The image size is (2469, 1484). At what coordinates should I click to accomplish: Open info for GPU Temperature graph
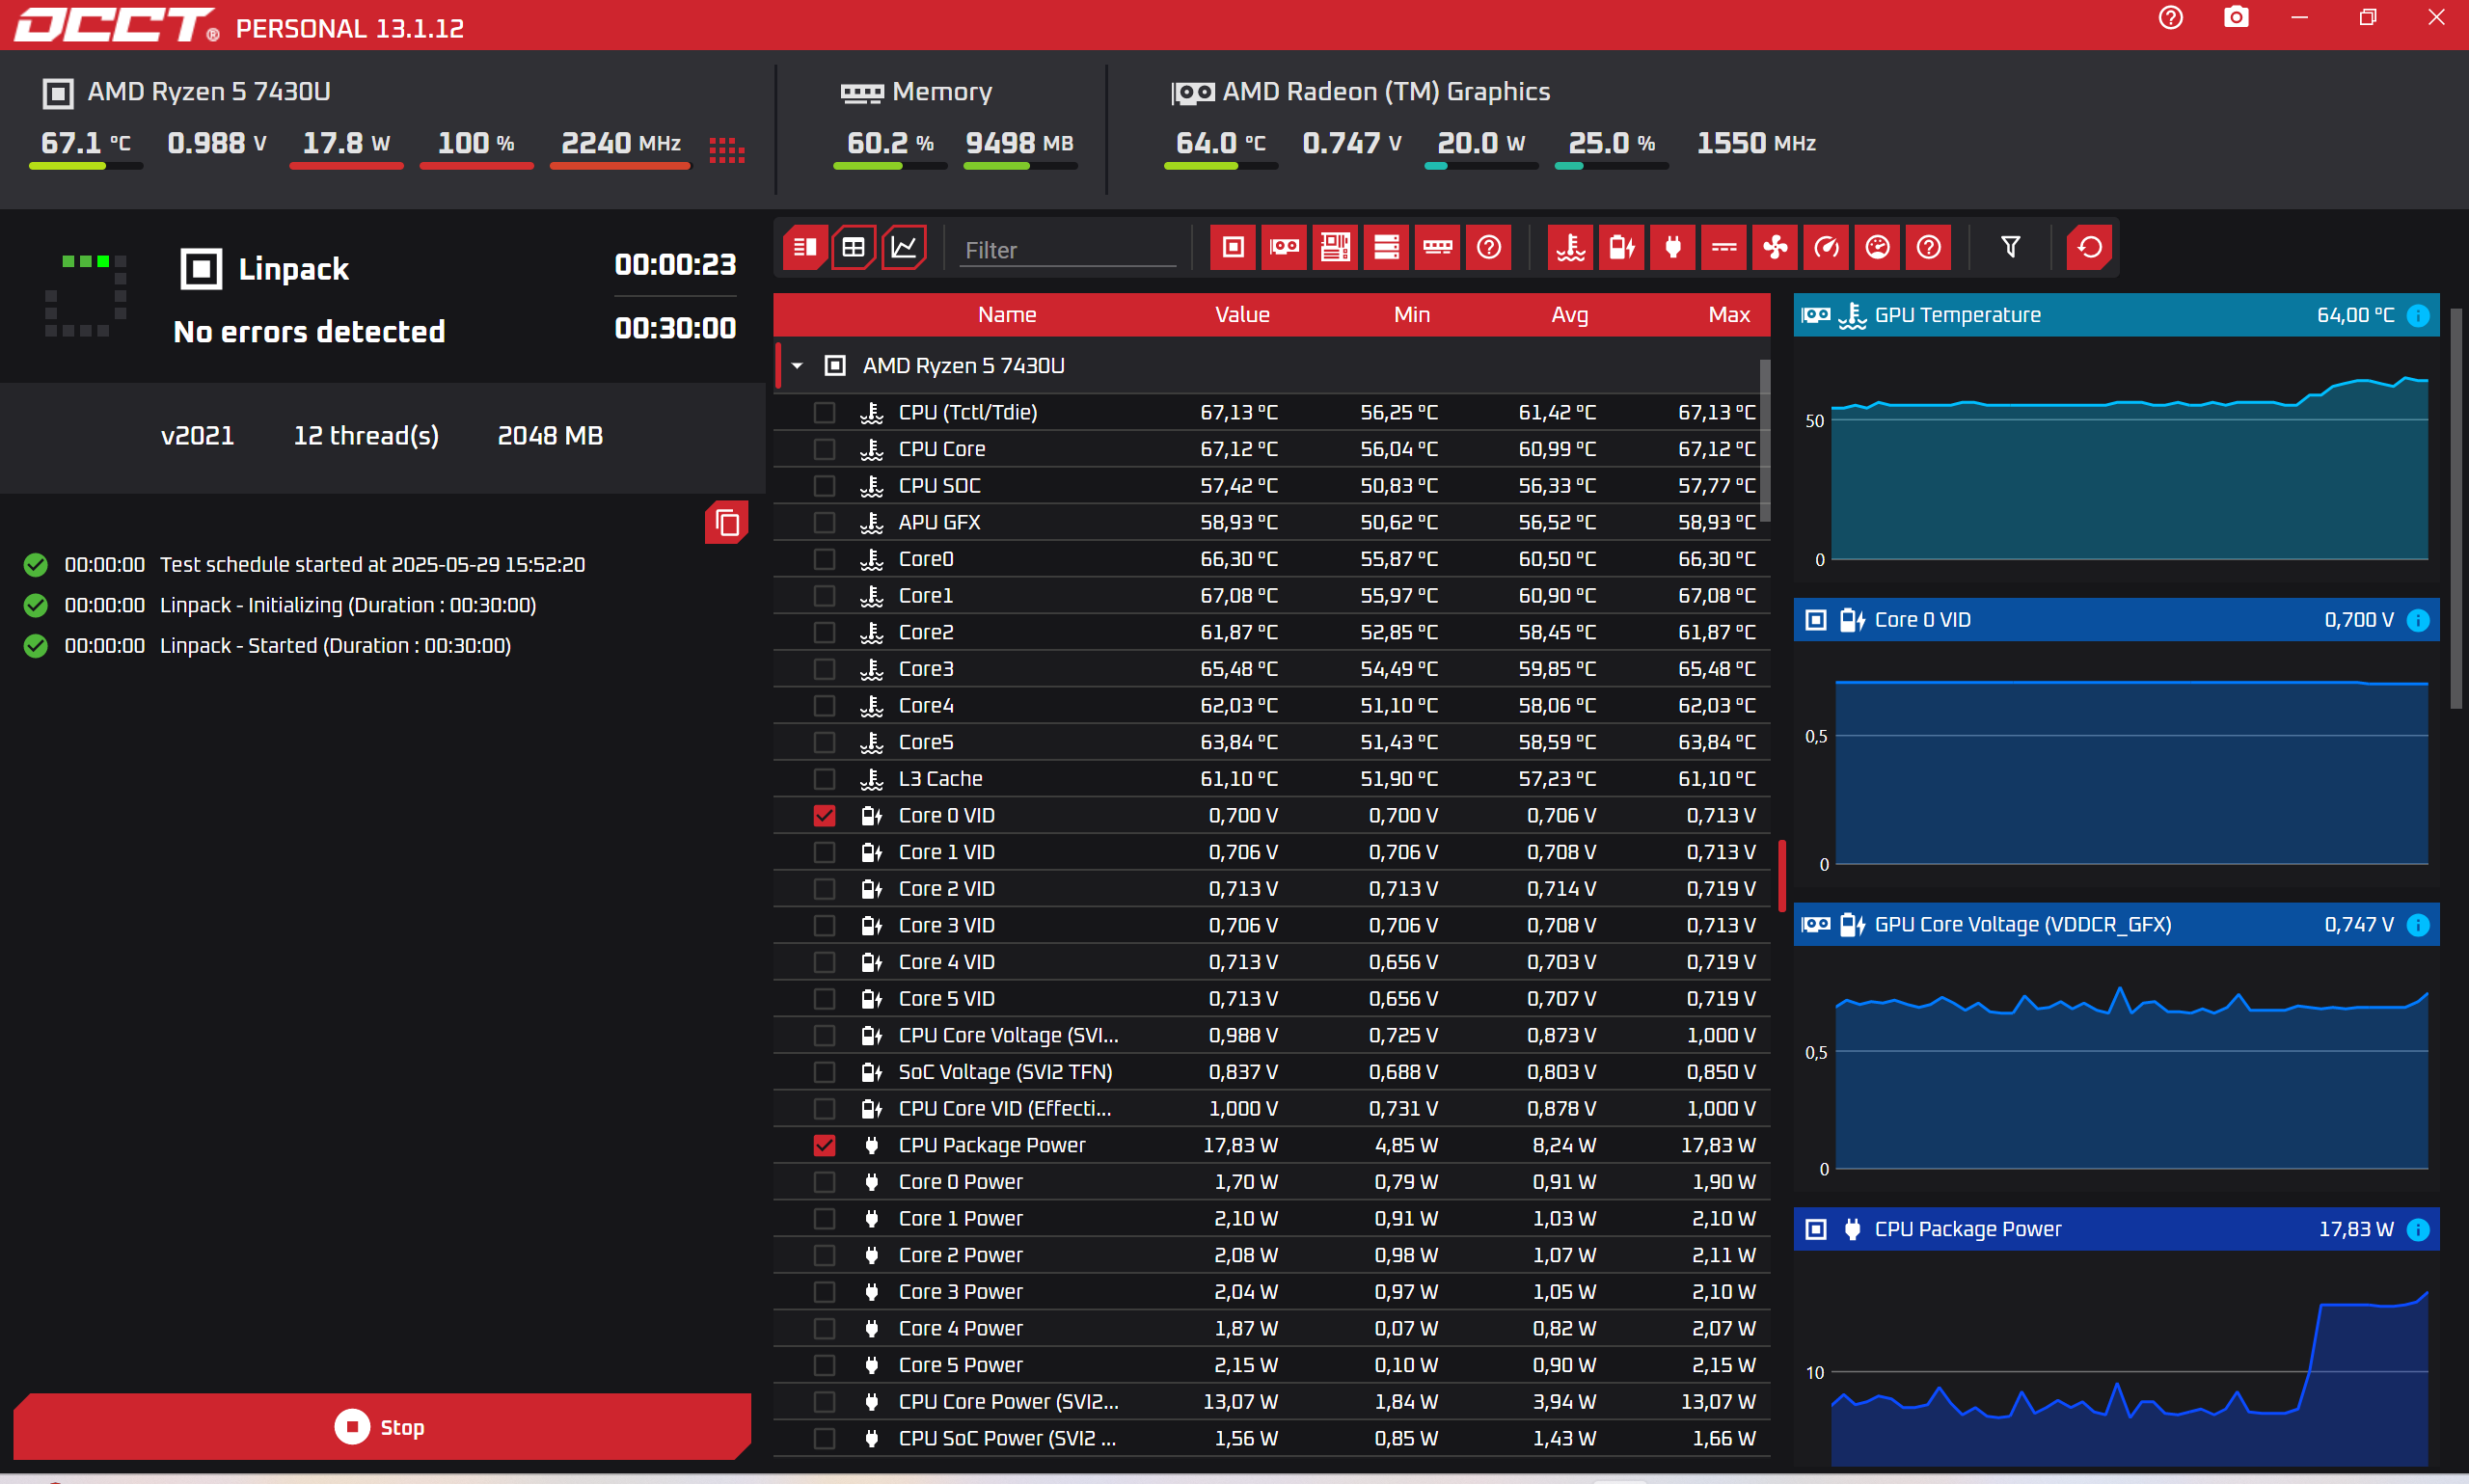click(2417, 315)
